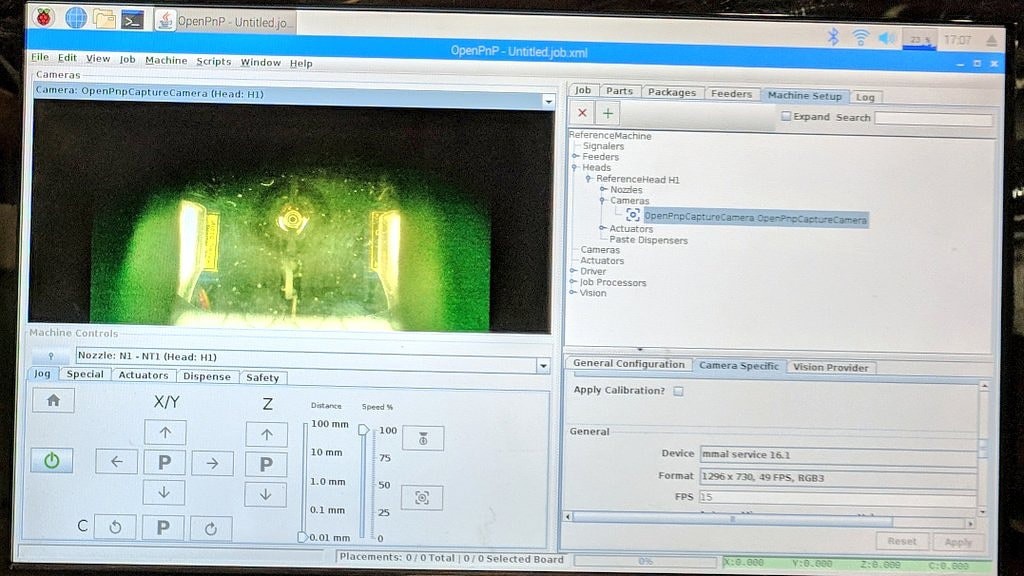Select the ReferenceMachine root item
The height and width of the screenshot is (576, 1024).
[610, 136]
